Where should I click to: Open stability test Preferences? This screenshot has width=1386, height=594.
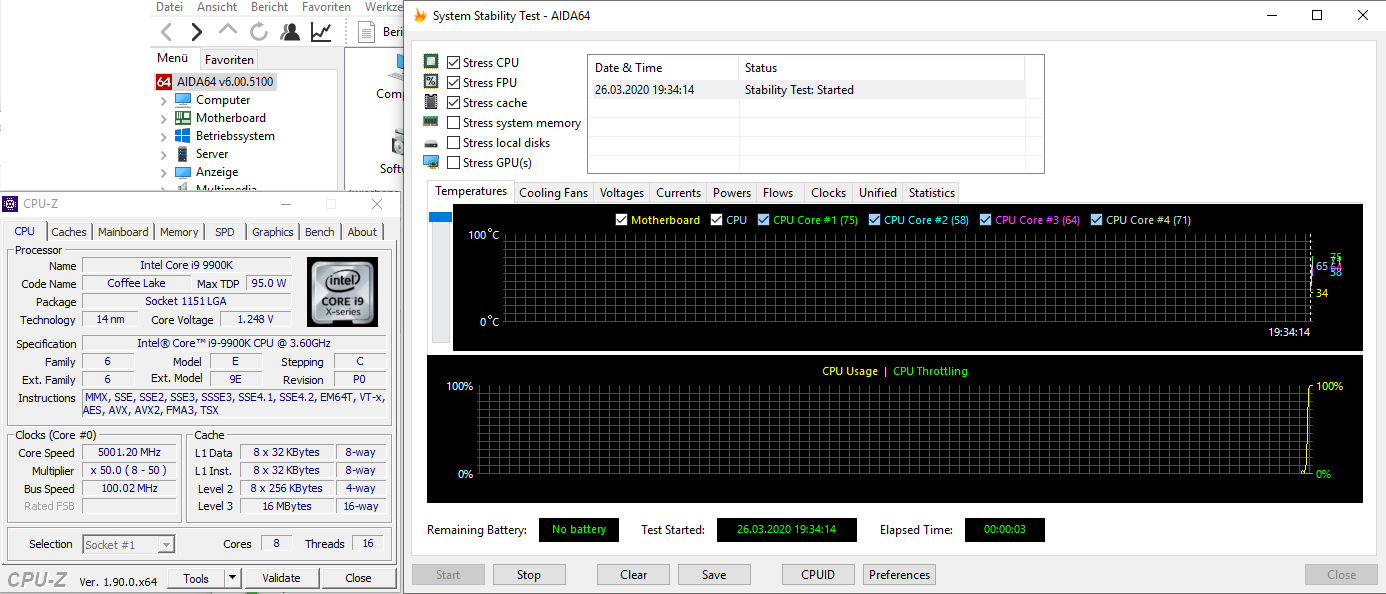(899, 575)
